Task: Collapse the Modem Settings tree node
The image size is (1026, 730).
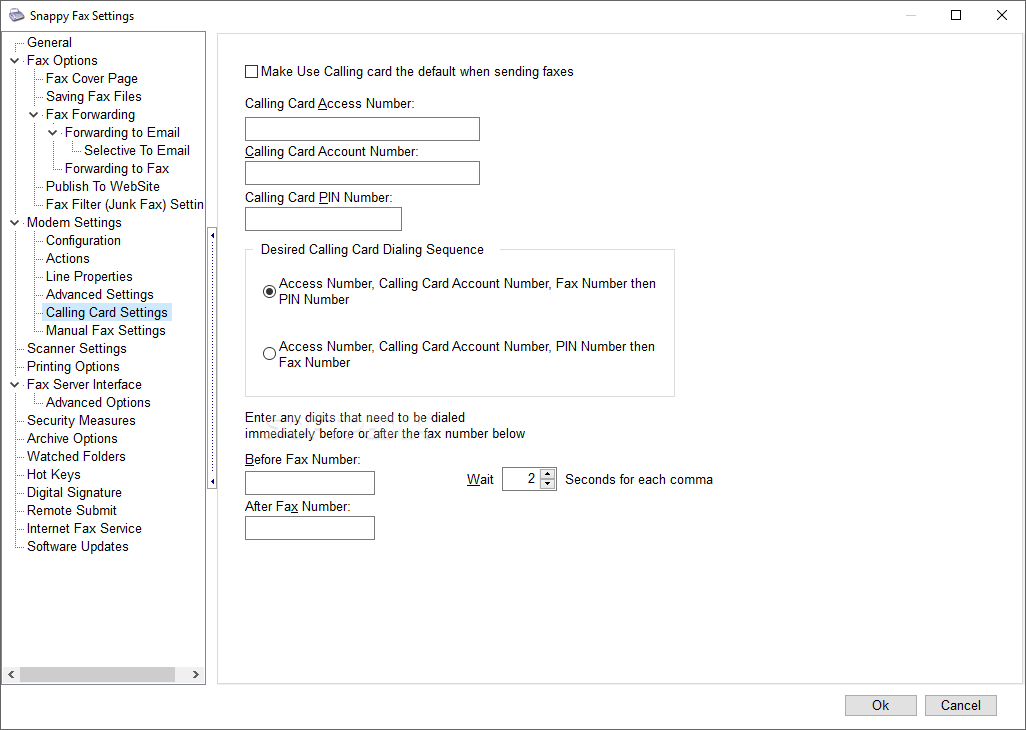Action: point(14,223)
